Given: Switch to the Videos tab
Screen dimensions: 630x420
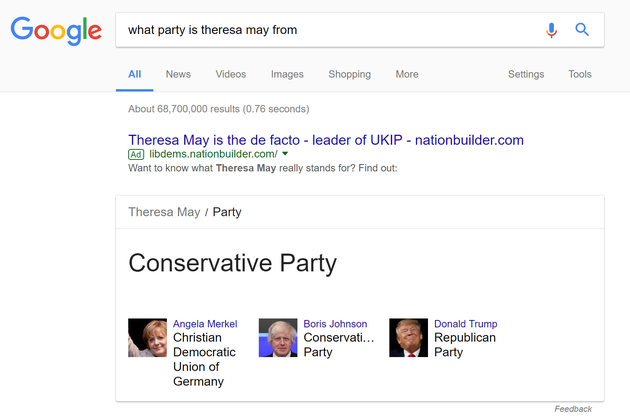Looking at the screenshot, I should [x=231, y=74].
